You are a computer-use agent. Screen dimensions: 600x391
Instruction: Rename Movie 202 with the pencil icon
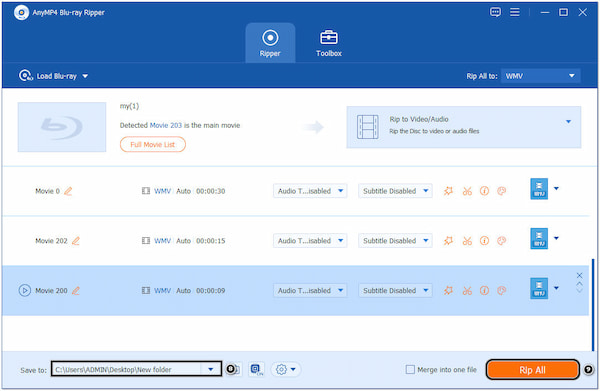pyautogui.click(x=76, y=241)
